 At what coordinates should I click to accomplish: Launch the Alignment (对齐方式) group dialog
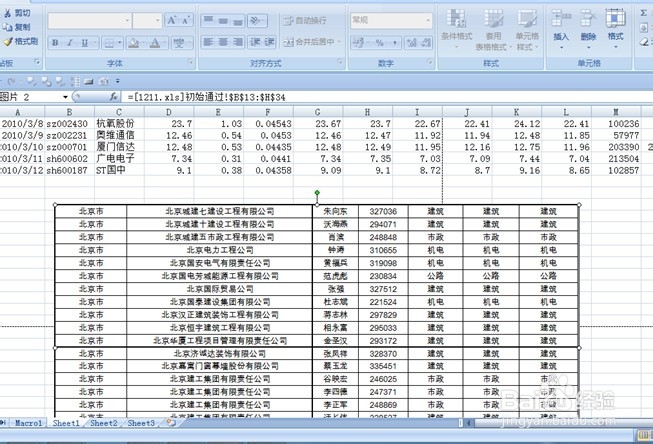[340, 62]
